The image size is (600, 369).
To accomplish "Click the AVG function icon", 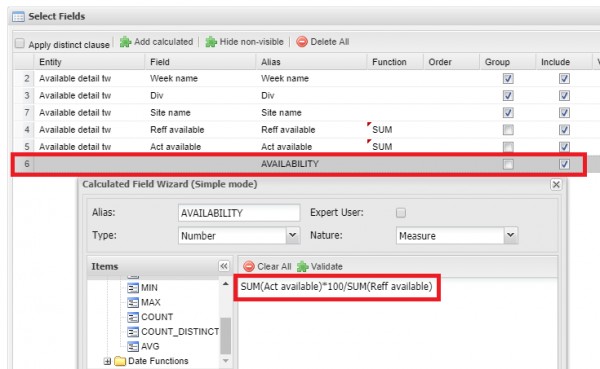I will [x=132, y=346].
